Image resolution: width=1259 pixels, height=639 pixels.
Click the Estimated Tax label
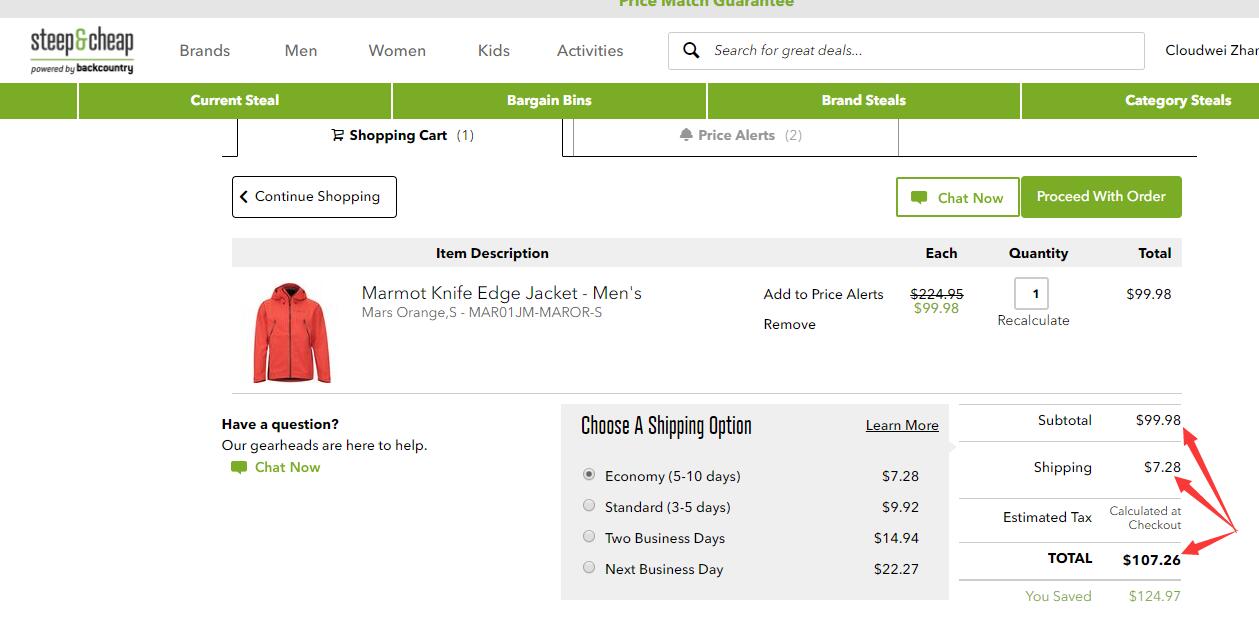click(x=1047, y=517)
